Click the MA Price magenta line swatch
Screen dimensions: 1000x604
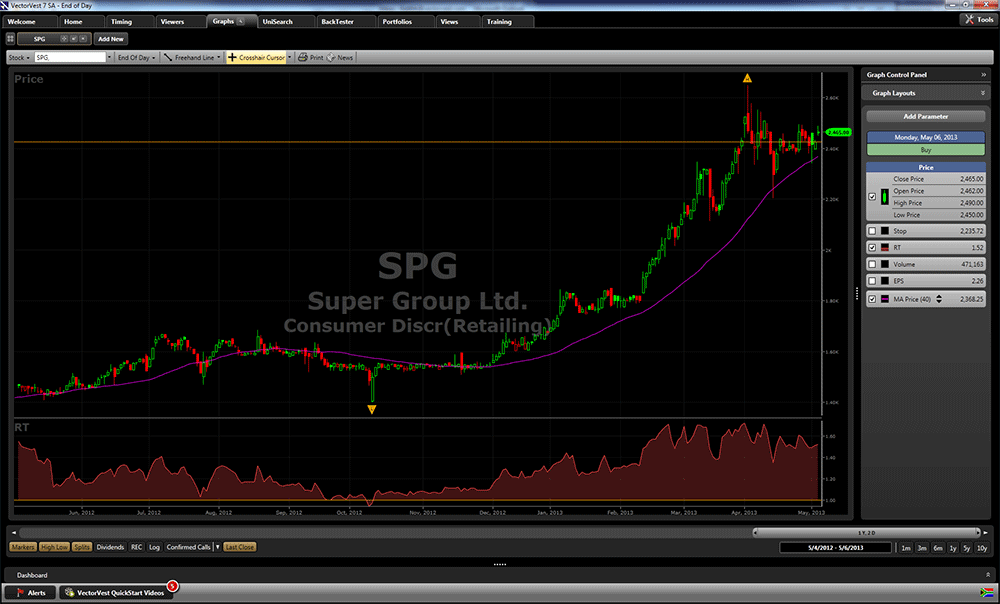point(886,299)
